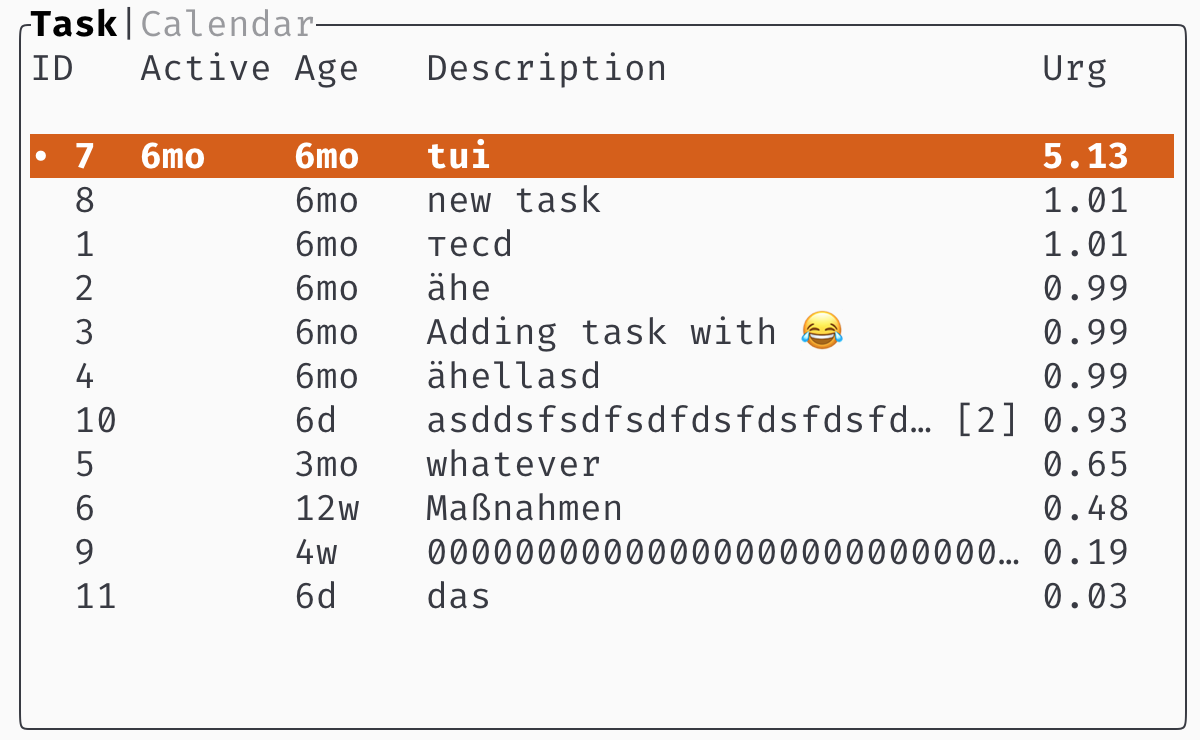The height and width of the screenshot is (740, 1200).
Task: Click the Urg column header
Action: click(1074, 68)
